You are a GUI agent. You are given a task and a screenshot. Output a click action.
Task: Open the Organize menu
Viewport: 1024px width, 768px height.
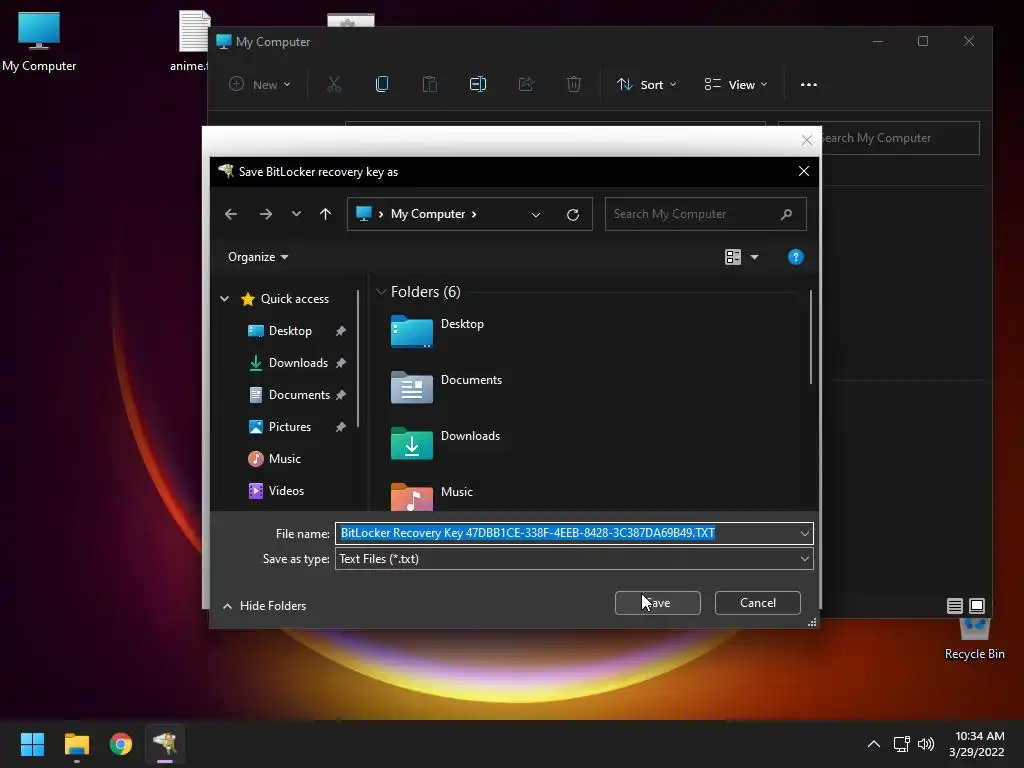tap(258, 257)
